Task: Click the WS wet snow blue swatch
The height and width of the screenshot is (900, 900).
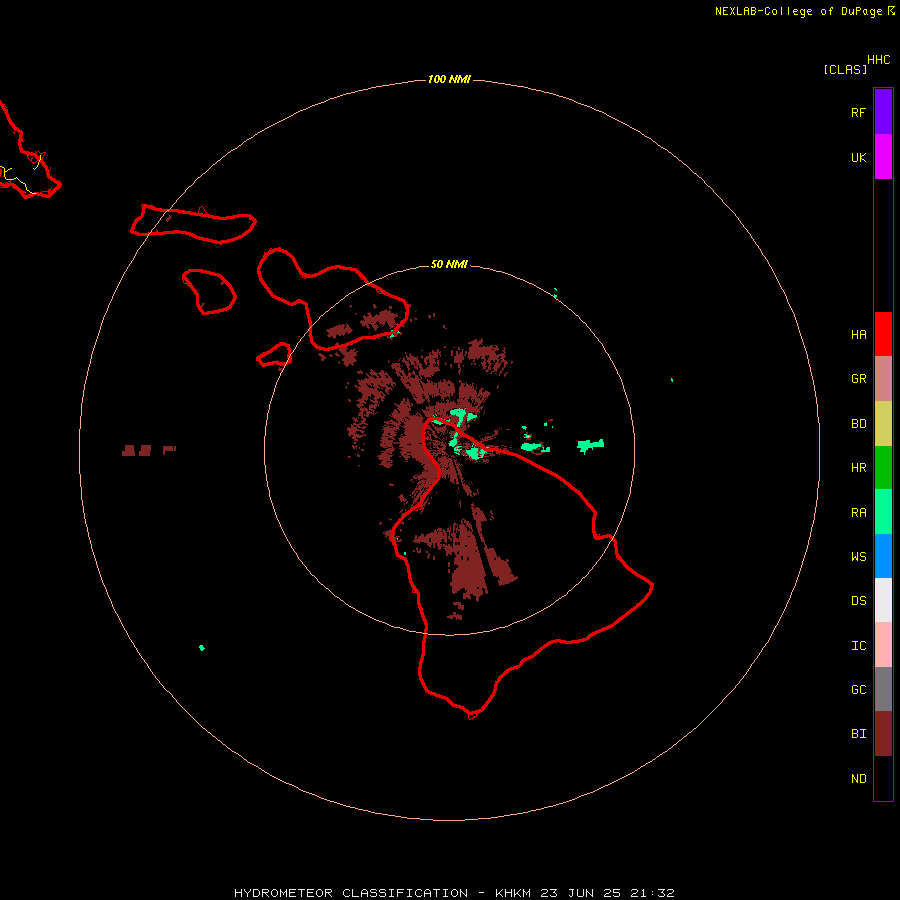Action: (x=883, y=556)
